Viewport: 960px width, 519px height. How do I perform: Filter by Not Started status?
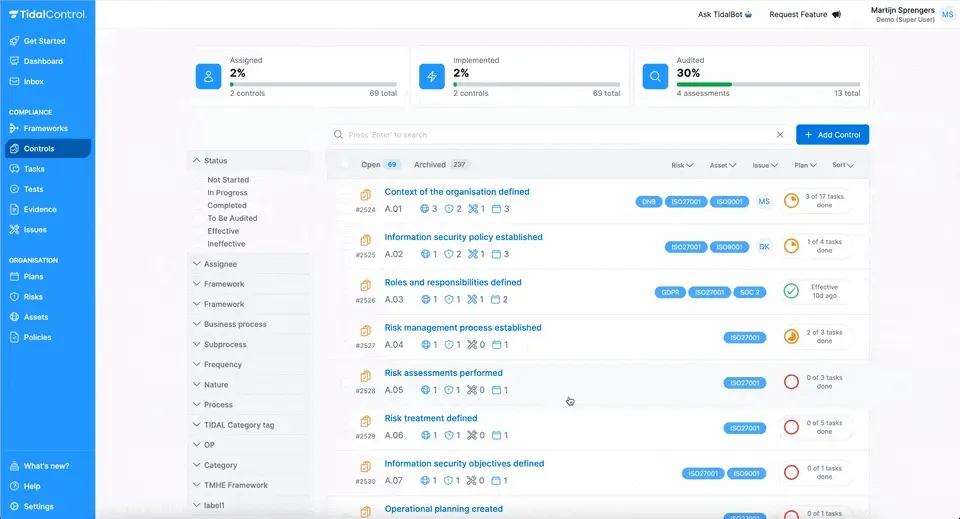[228, 180]
